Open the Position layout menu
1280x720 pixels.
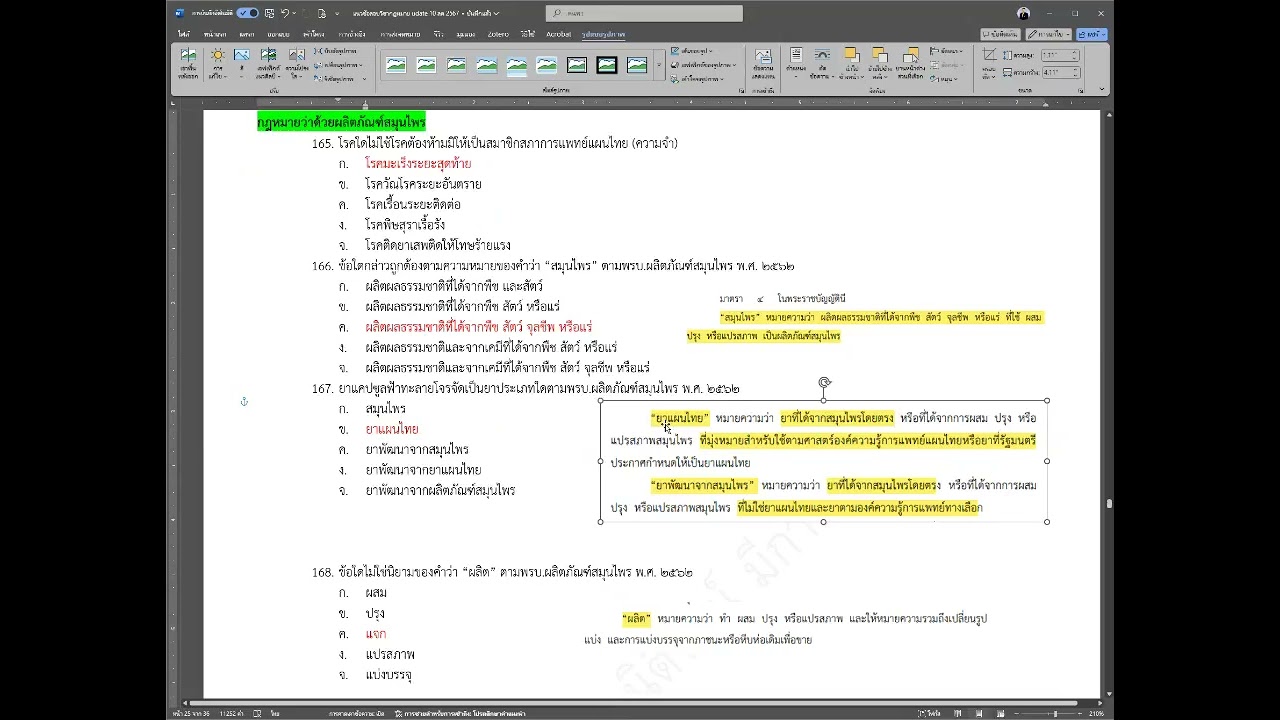click(x=797, y=64)
